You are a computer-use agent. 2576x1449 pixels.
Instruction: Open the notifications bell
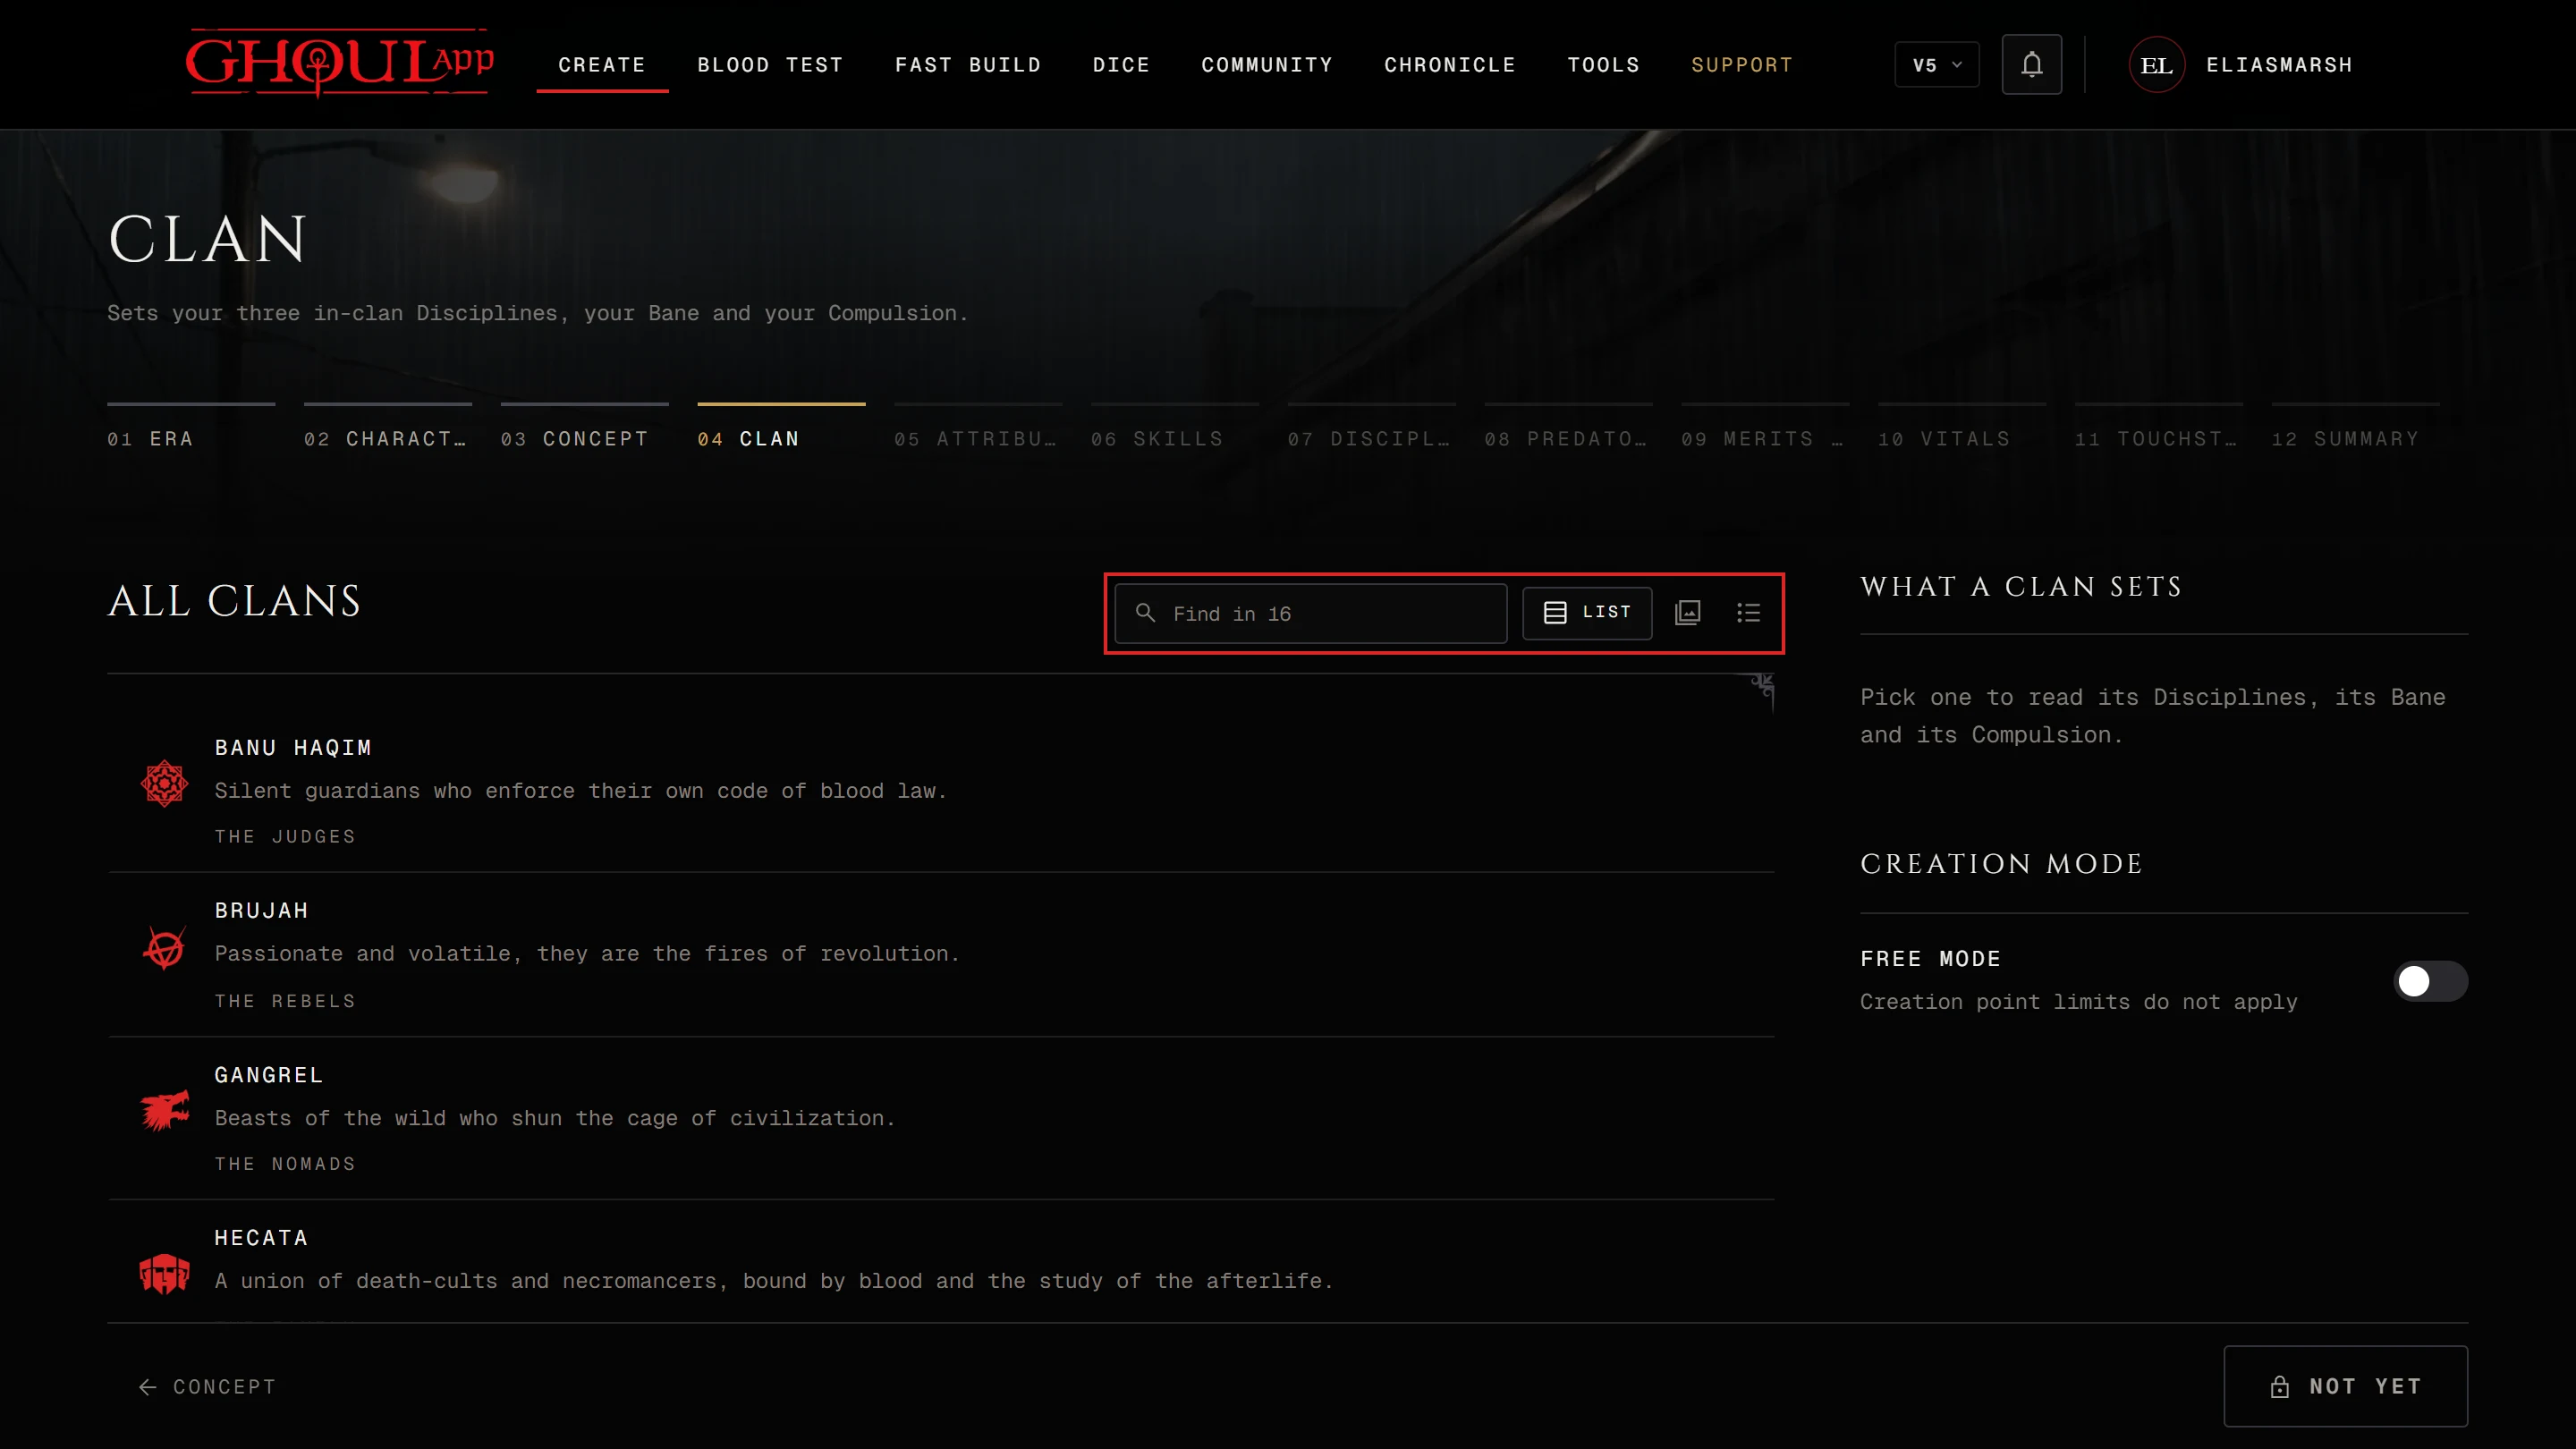click(2031, 64)
